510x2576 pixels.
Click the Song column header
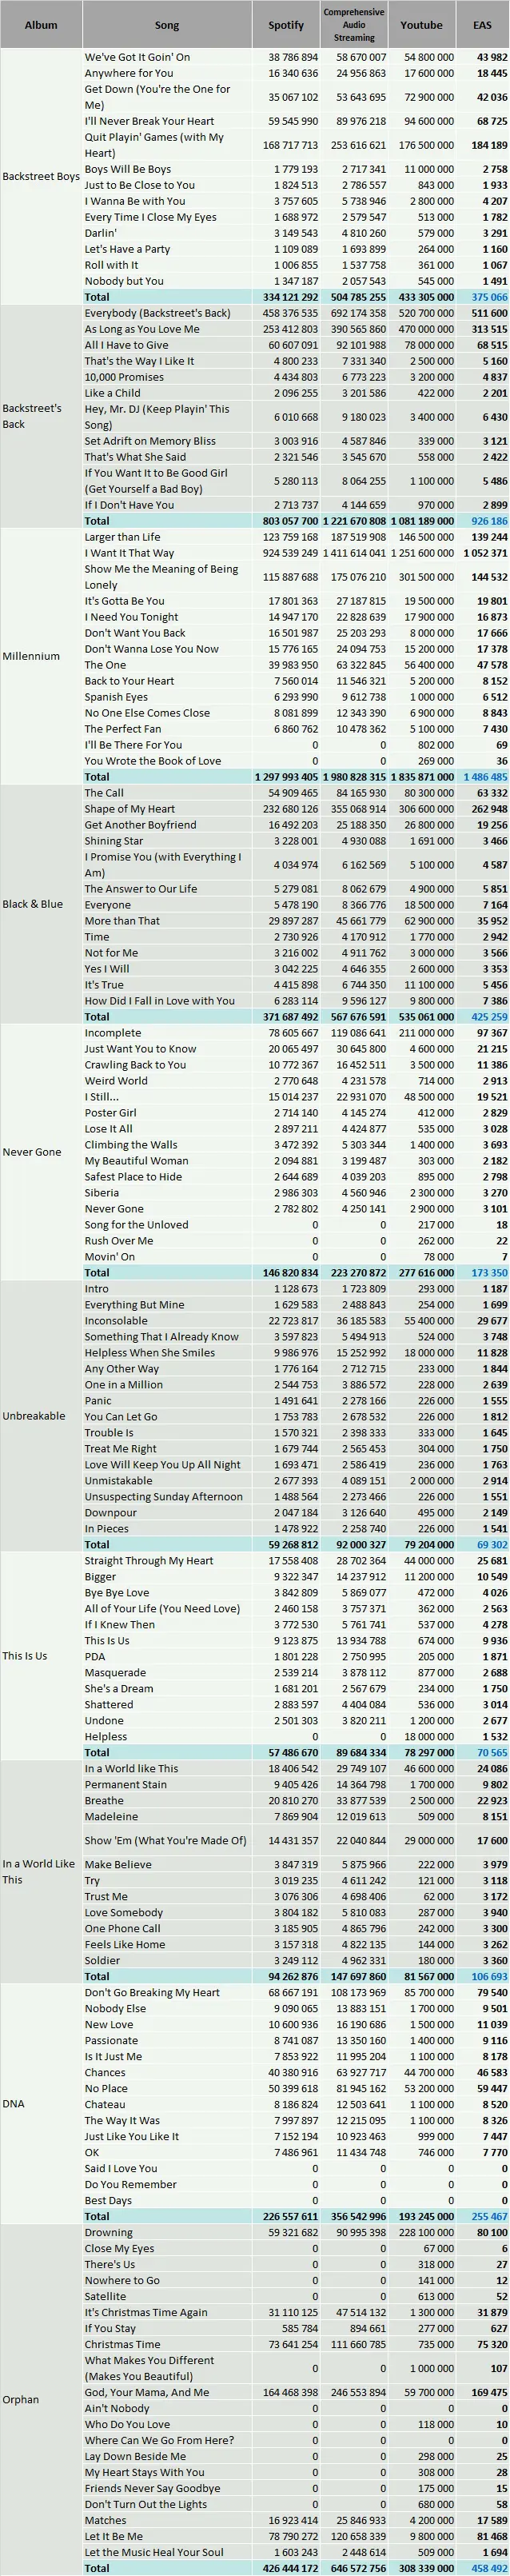(x=166, y=25)
